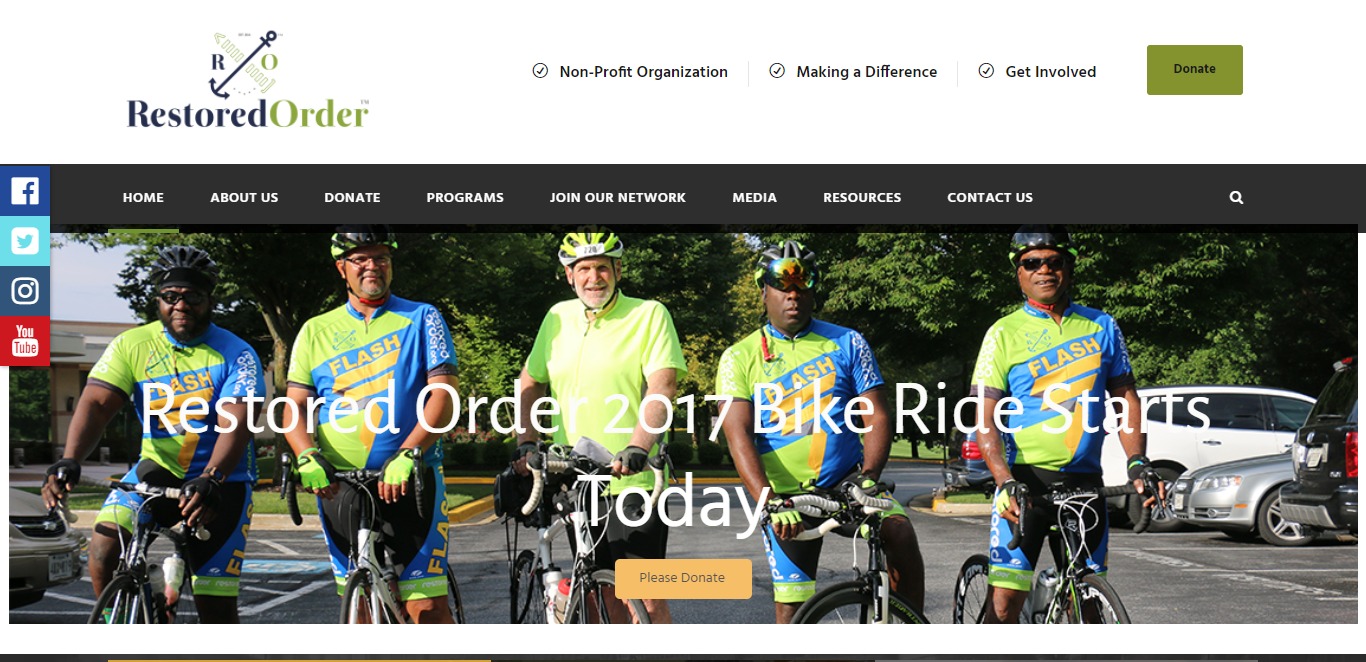The width and height of the screenshot is (1366, 662).
Task: Click checkmark icon beside Get Involved
Action: (x=986, y=71)
